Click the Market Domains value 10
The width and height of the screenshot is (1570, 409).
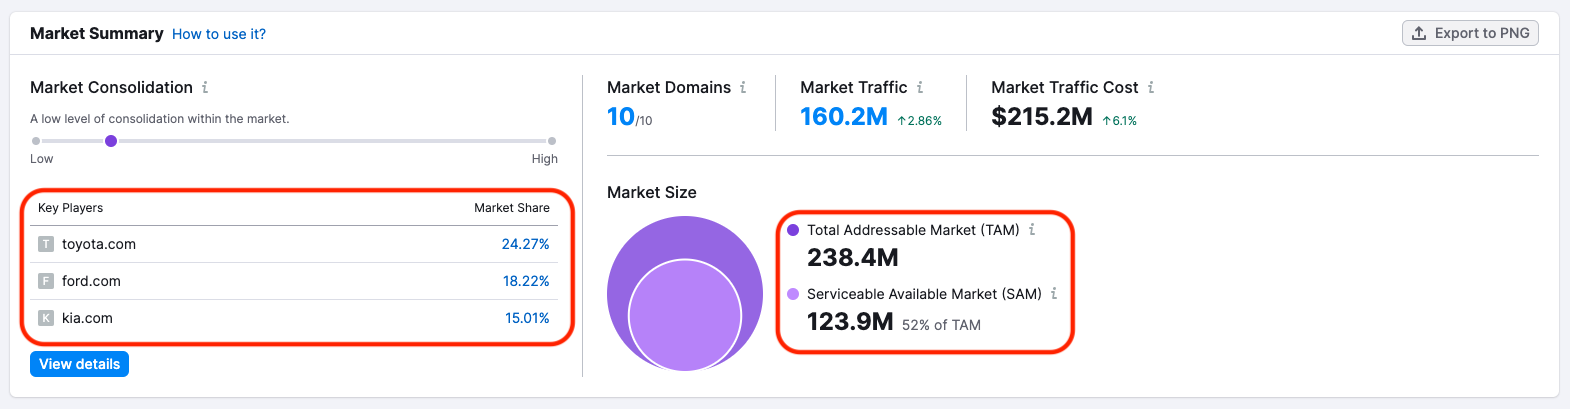point(621,117)
